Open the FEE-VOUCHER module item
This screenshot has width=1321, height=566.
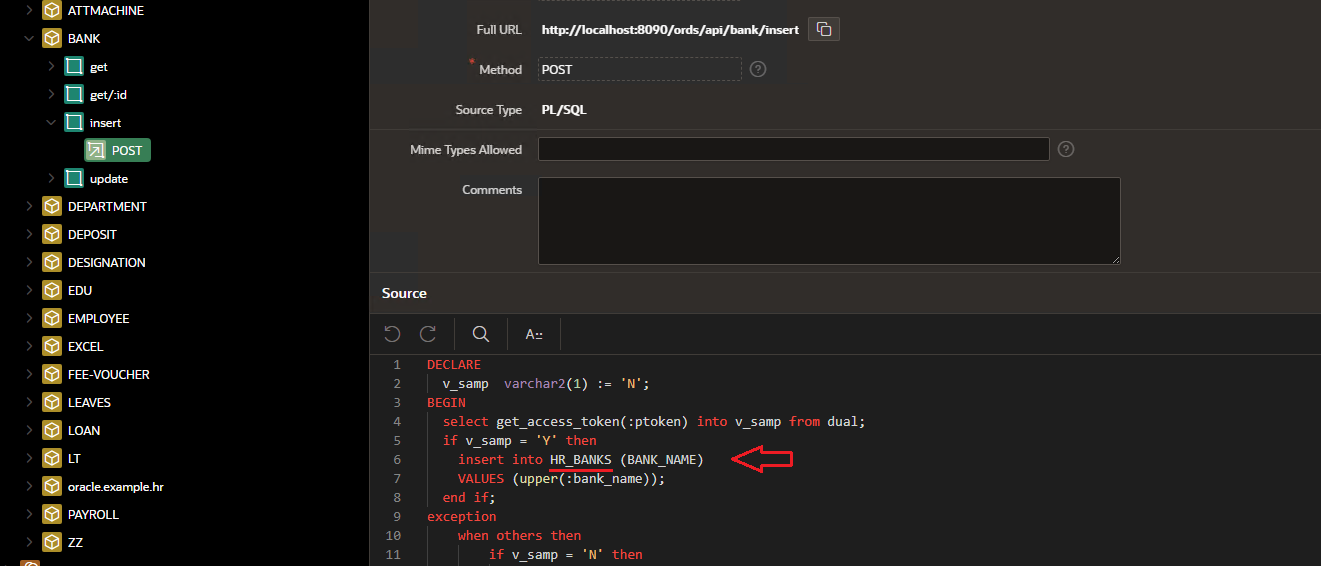click(108, 375)
